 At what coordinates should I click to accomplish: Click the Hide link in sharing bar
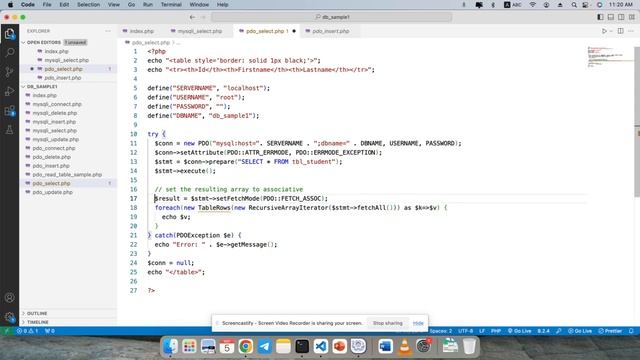coord(418,323)
